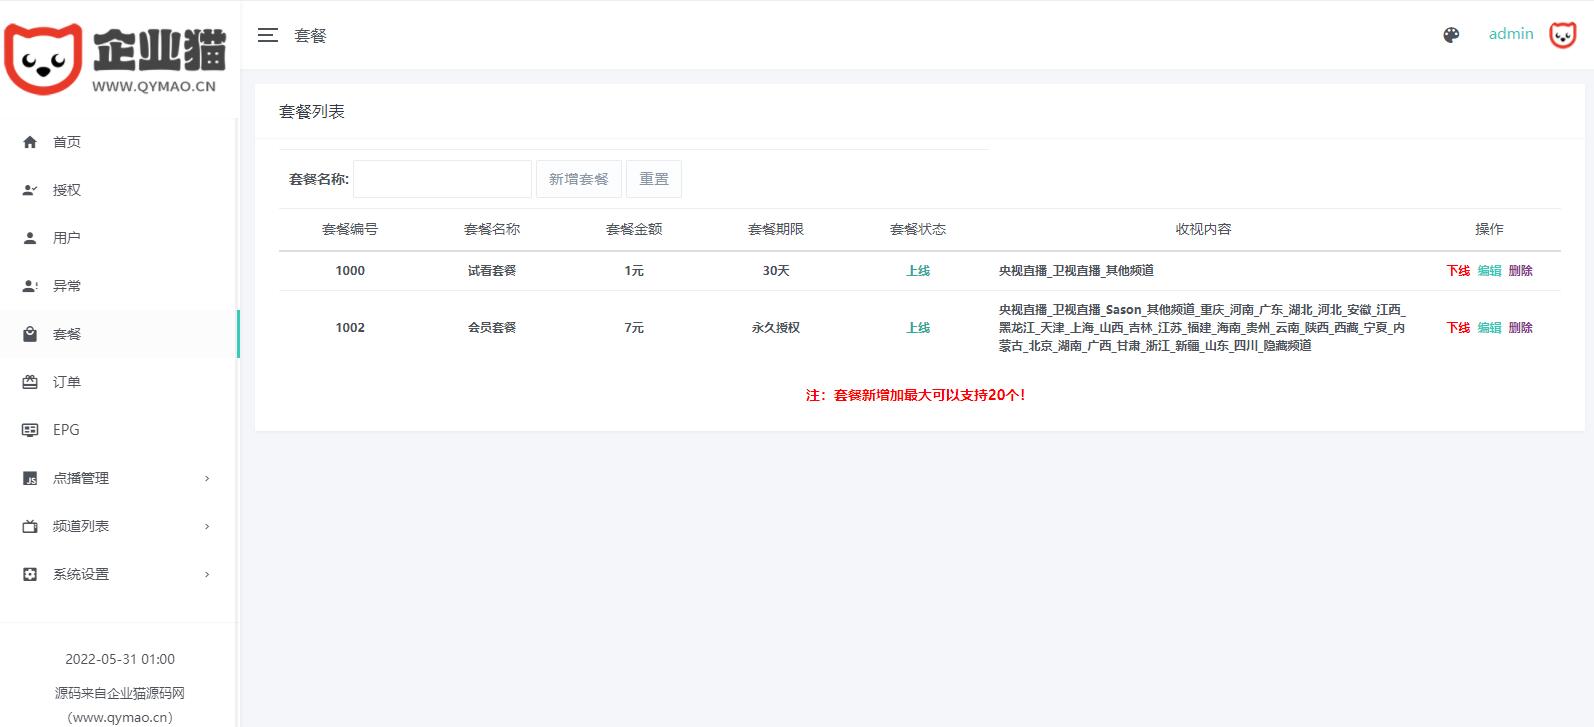The image size is (1594, 727).
Task: Click the 系统设置 menu label
Action: point(81,574)
